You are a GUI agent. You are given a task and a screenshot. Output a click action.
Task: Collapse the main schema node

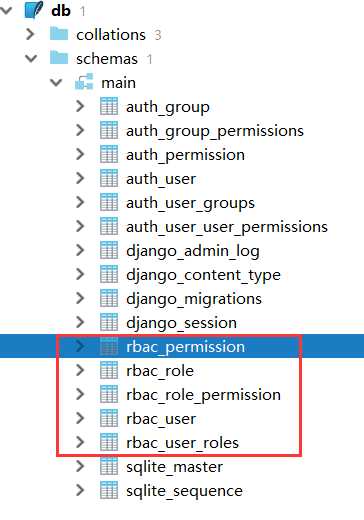[x=56, y=82]
